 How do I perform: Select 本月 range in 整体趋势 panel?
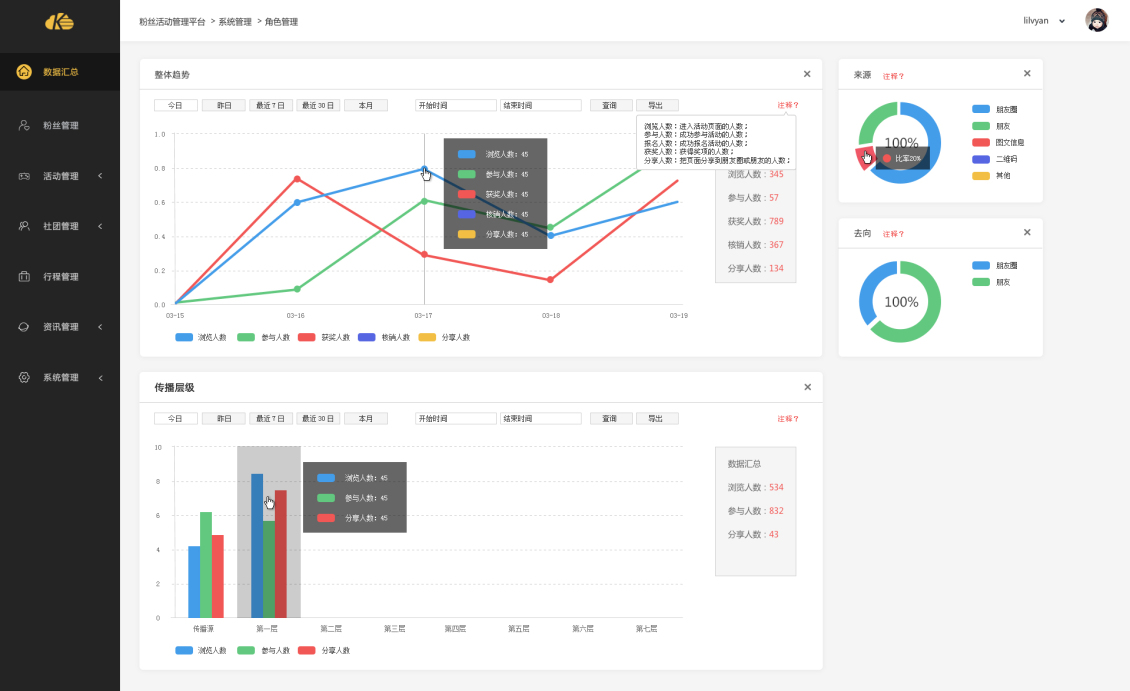tap(366, 105)
